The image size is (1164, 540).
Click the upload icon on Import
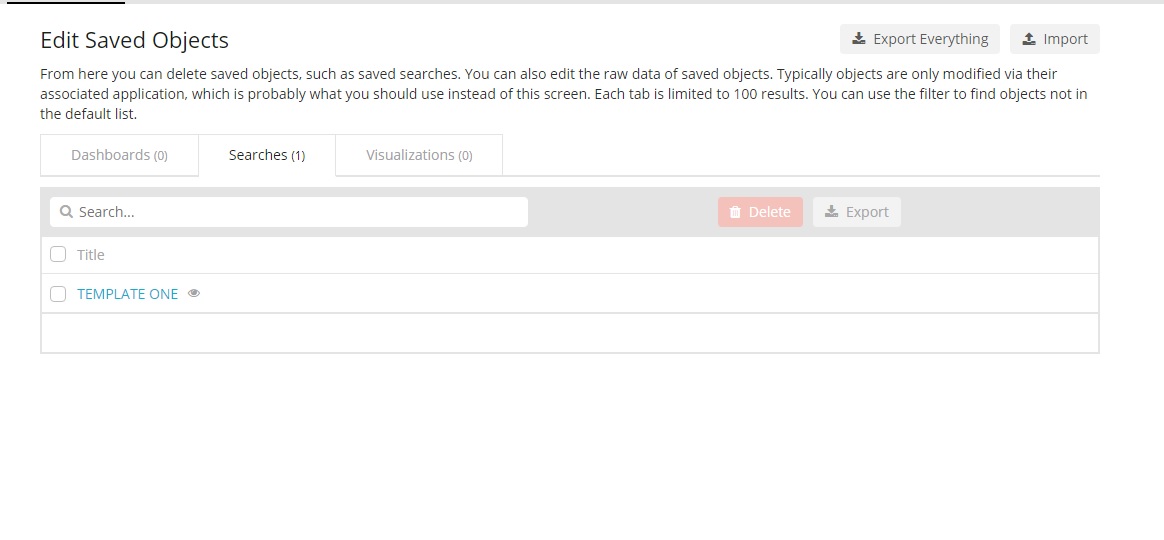point(1029,39)
